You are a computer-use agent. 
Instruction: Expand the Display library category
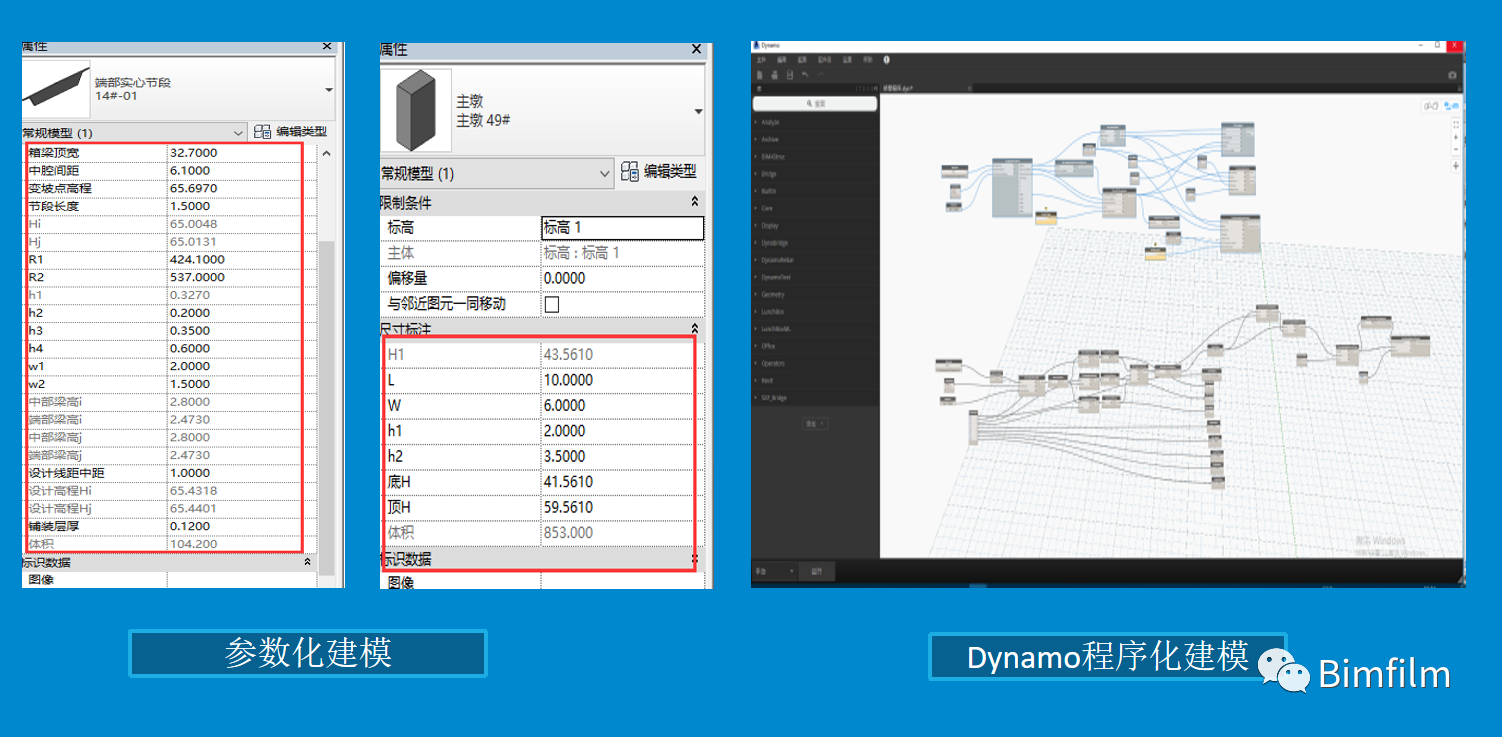click(770, 225)
